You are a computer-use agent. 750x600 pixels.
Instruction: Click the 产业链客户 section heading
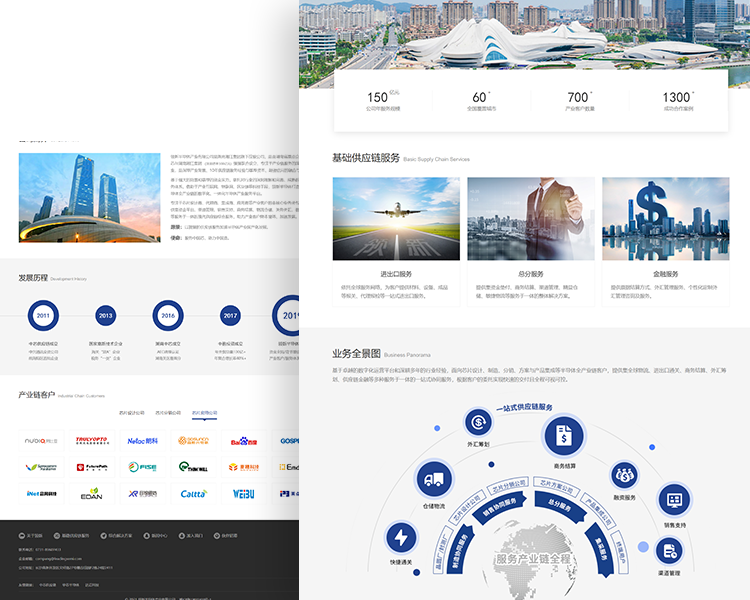pos(36,395)
